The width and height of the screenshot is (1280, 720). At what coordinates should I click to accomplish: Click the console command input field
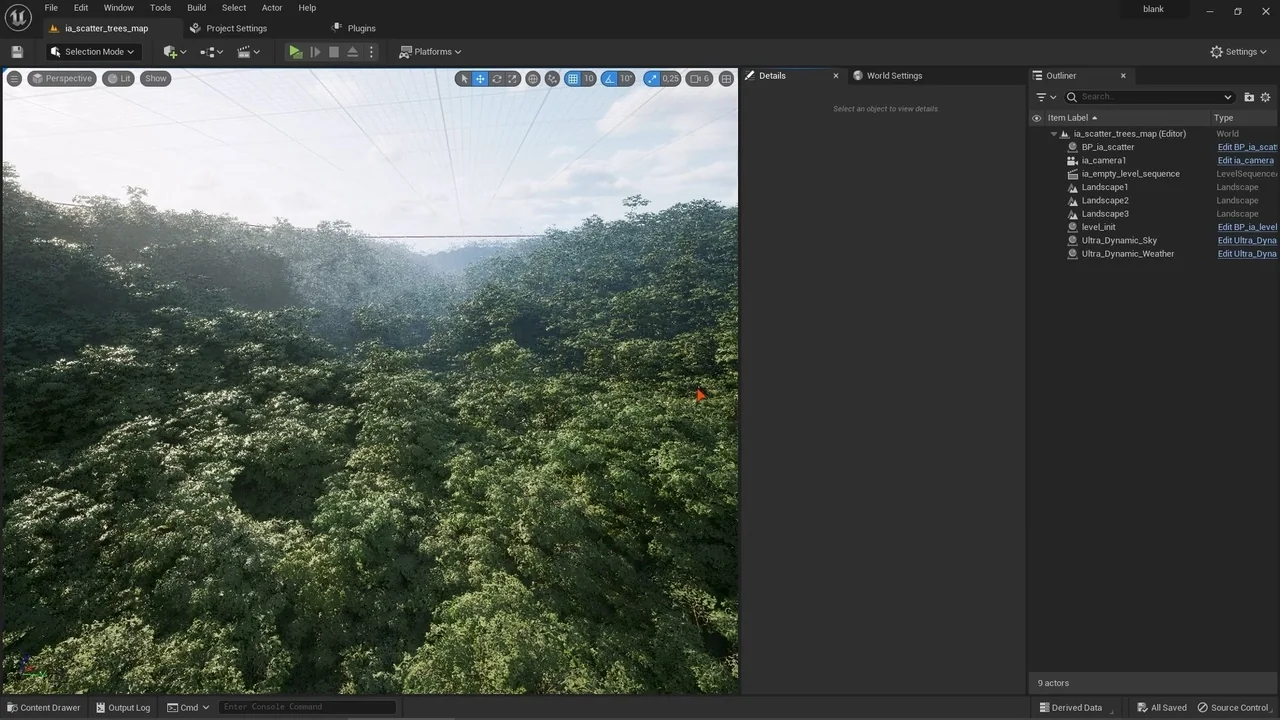(306, 707)
